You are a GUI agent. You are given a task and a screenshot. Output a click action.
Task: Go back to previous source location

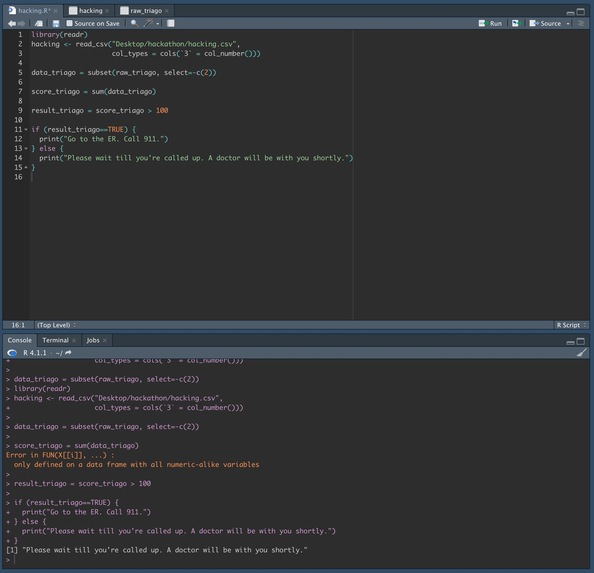click(12, 23)
